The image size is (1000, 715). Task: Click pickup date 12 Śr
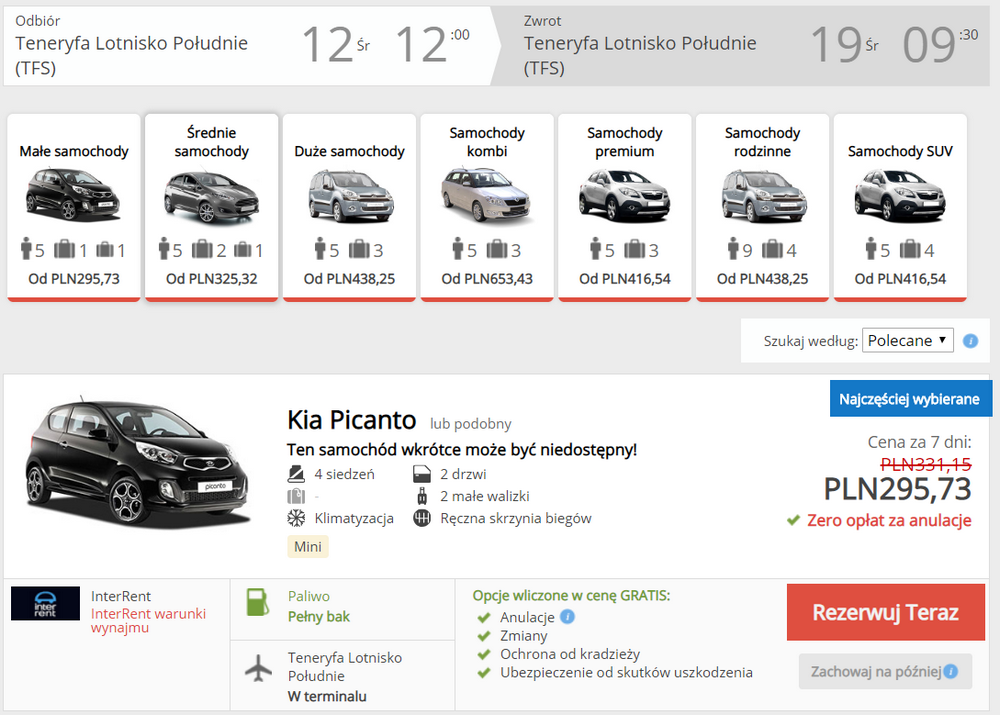point(336,45)
